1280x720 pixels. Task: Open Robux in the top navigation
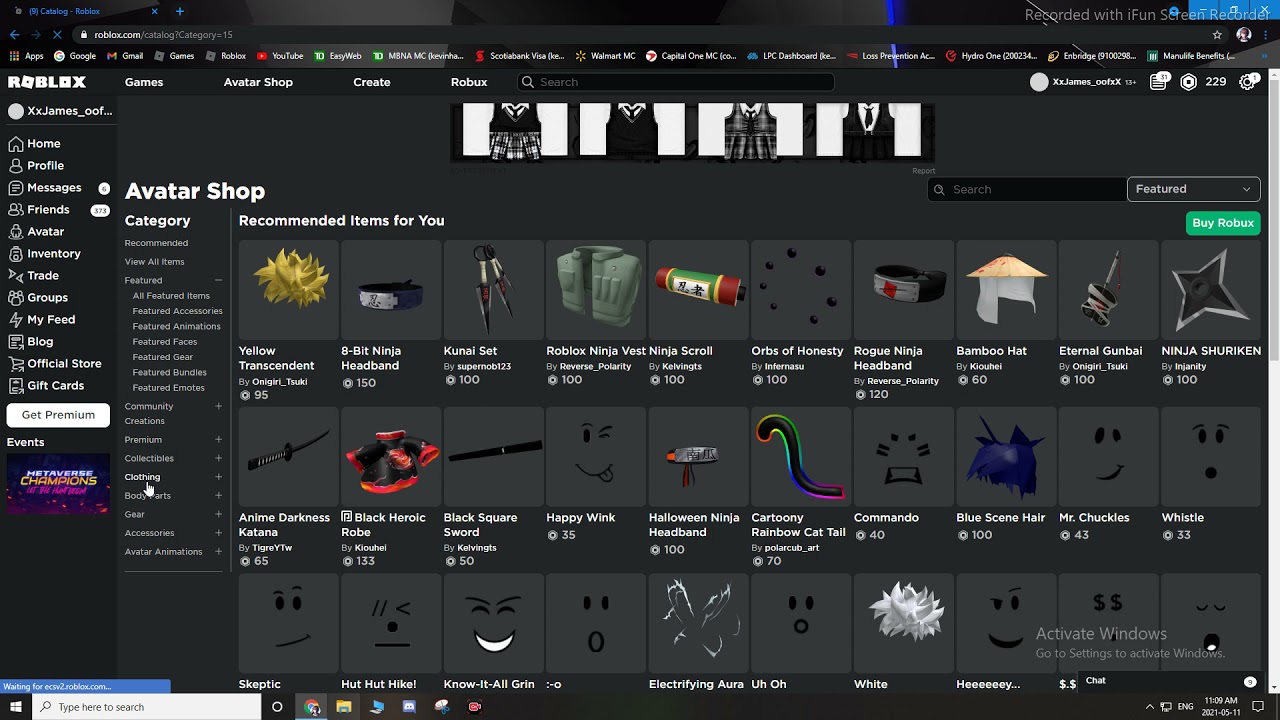469,82
